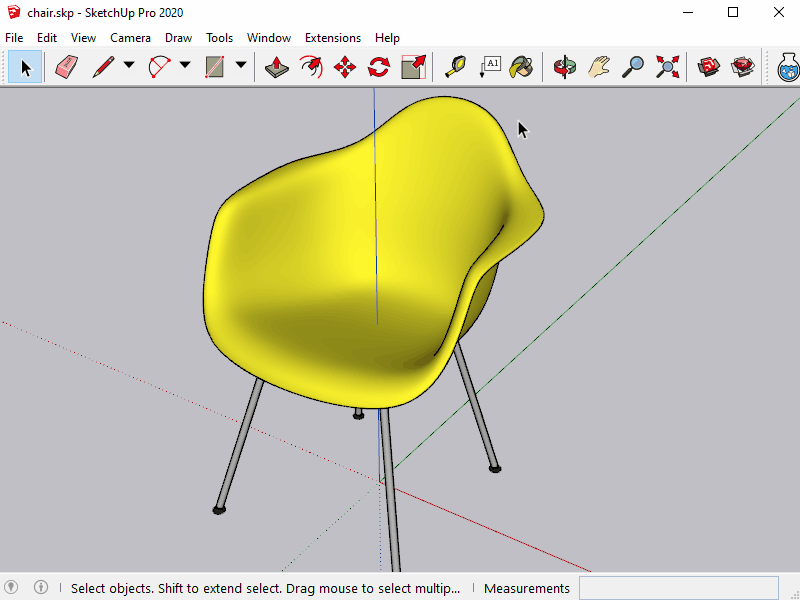Choose the Move tool

coord(345,67)
